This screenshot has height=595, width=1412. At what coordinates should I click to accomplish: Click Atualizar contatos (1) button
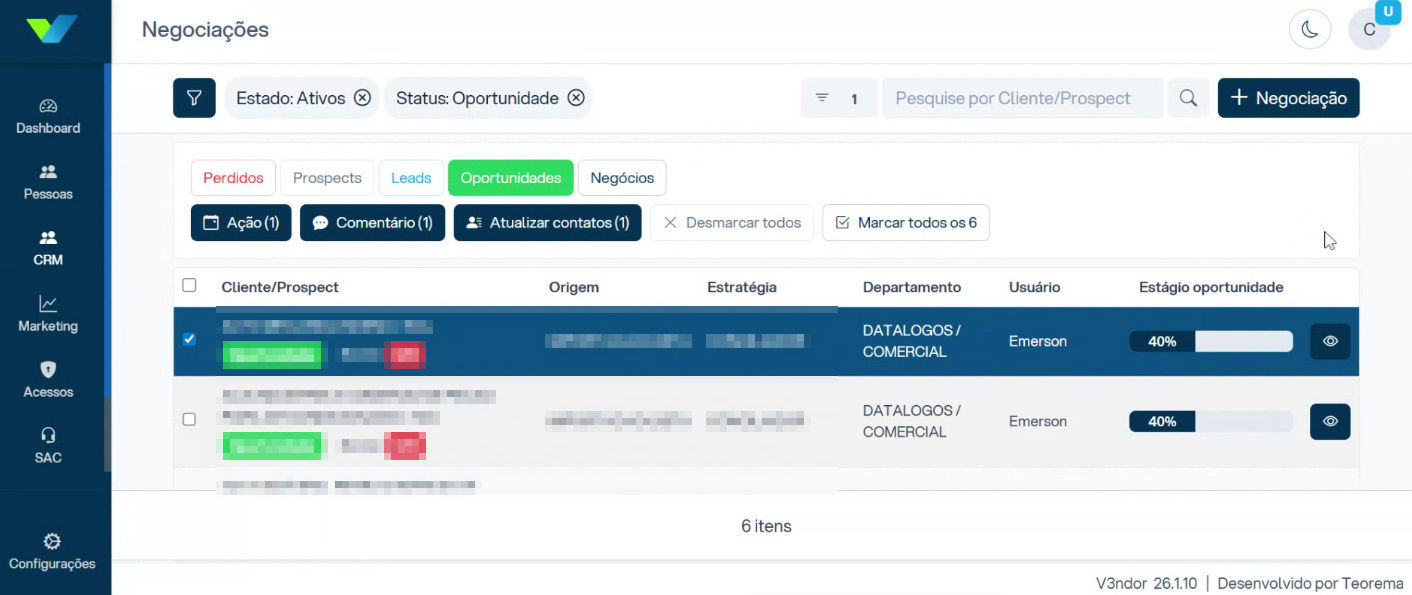[547, 223]
